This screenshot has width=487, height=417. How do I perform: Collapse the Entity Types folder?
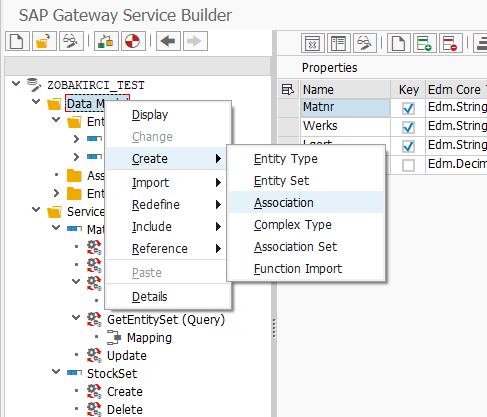click(56, 119)
